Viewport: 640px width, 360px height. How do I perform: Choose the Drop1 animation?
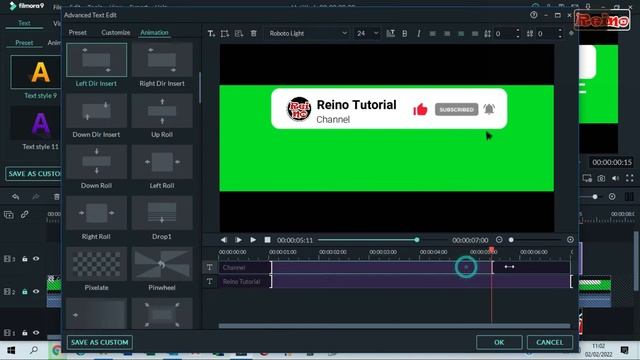pyautogui.click(x=162, y=213)
